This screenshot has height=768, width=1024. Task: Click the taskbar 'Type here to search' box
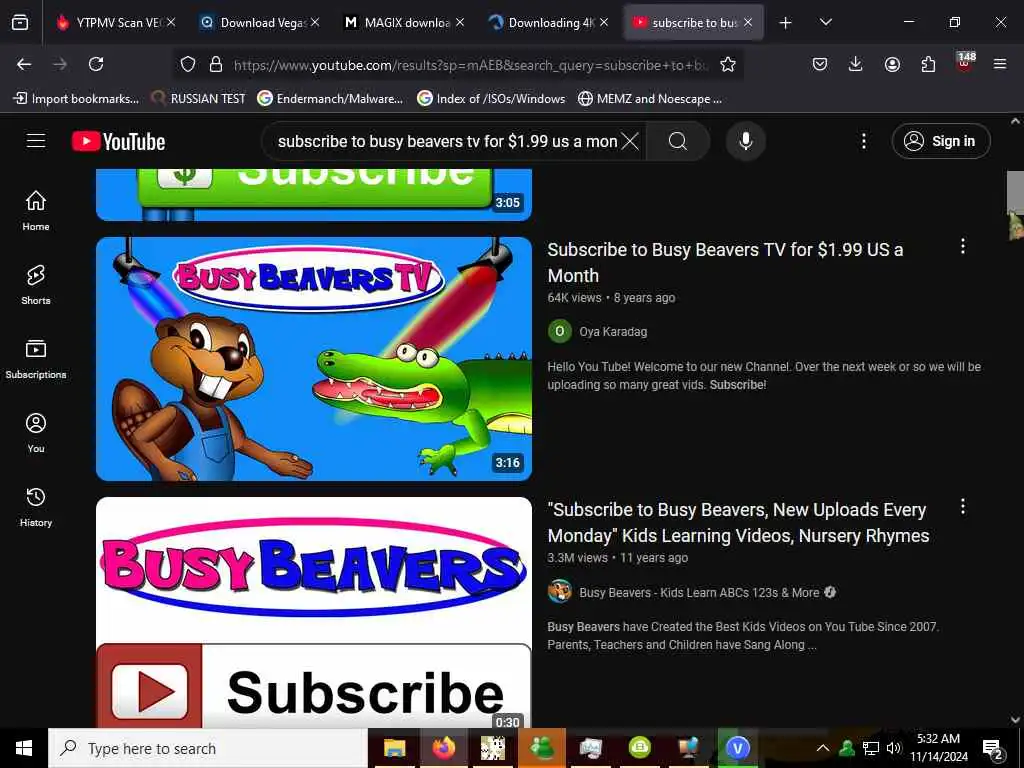(x=208, y=748)
